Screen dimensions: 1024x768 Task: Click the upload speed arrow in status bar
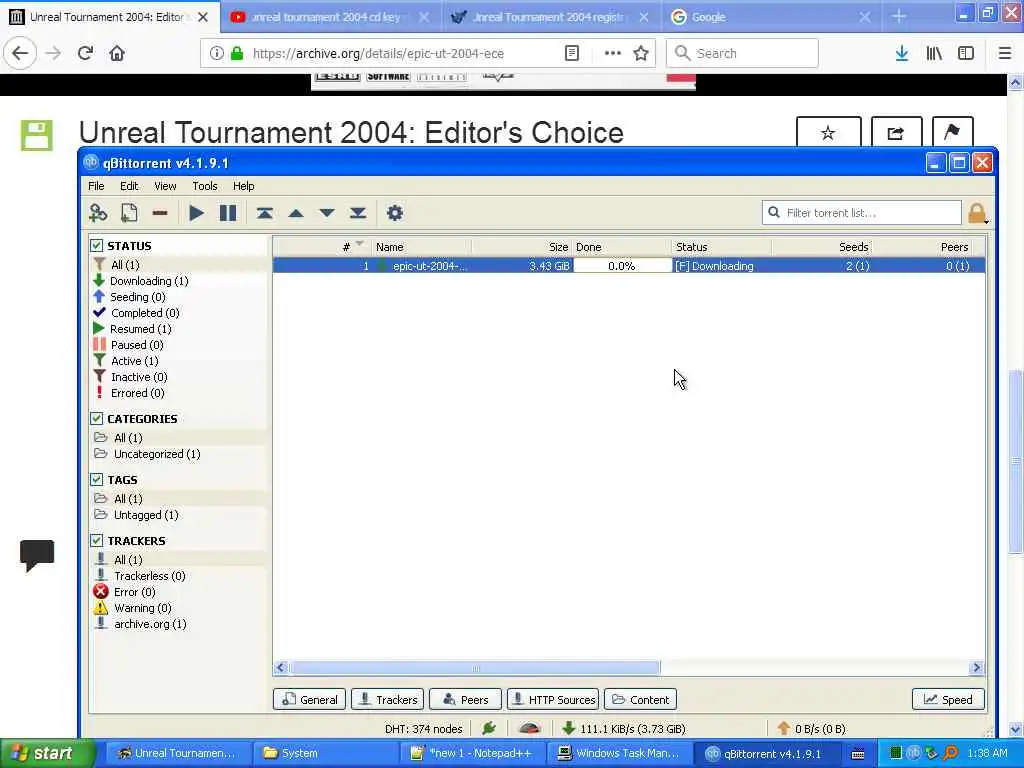[784, 728]
